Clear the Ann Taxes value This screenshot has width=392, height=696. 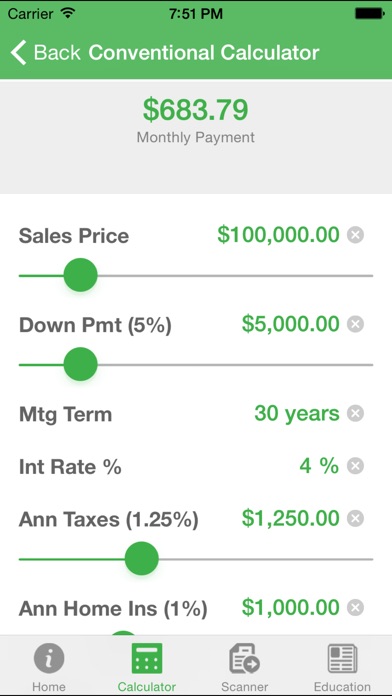(x=356, y=518)
